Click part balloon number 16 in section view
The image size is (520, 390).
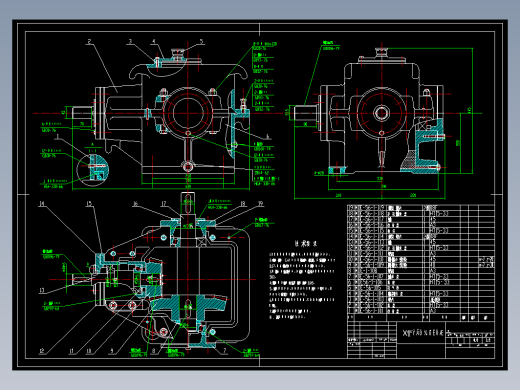[x=135, y=204]
